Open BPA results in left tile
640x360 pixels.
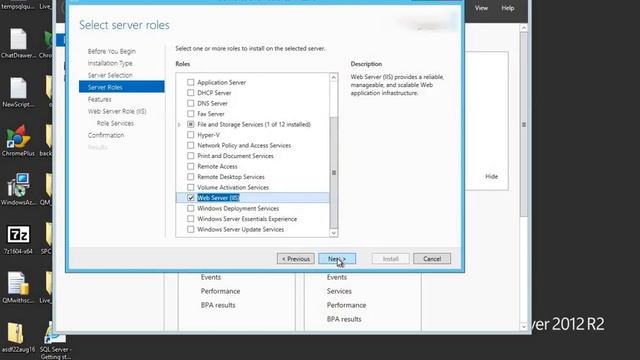(x=218, y=305)
